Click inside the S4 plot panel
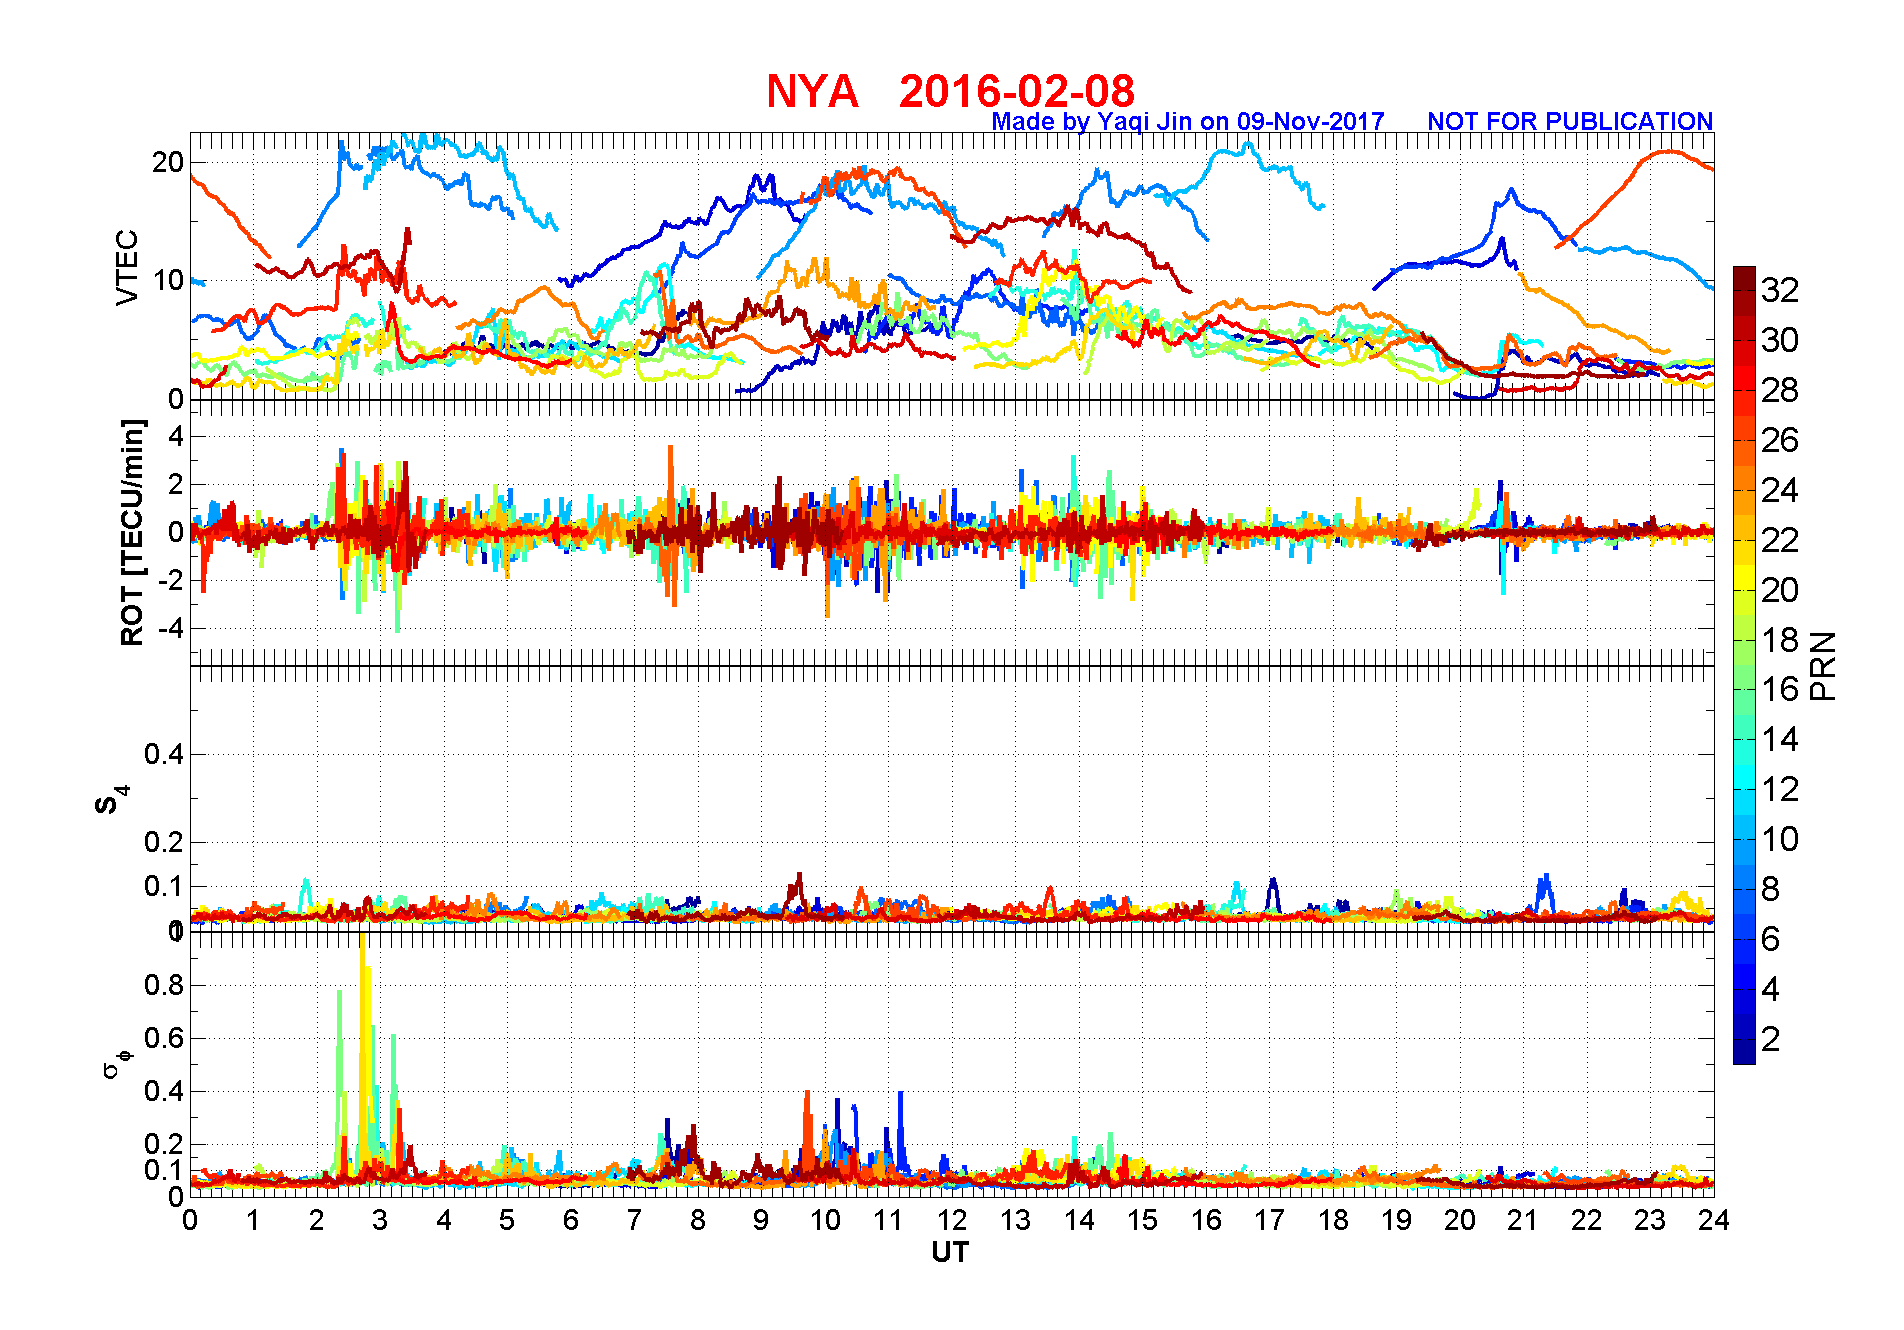Screen dimensions: 1904x1330 (952, 798)
